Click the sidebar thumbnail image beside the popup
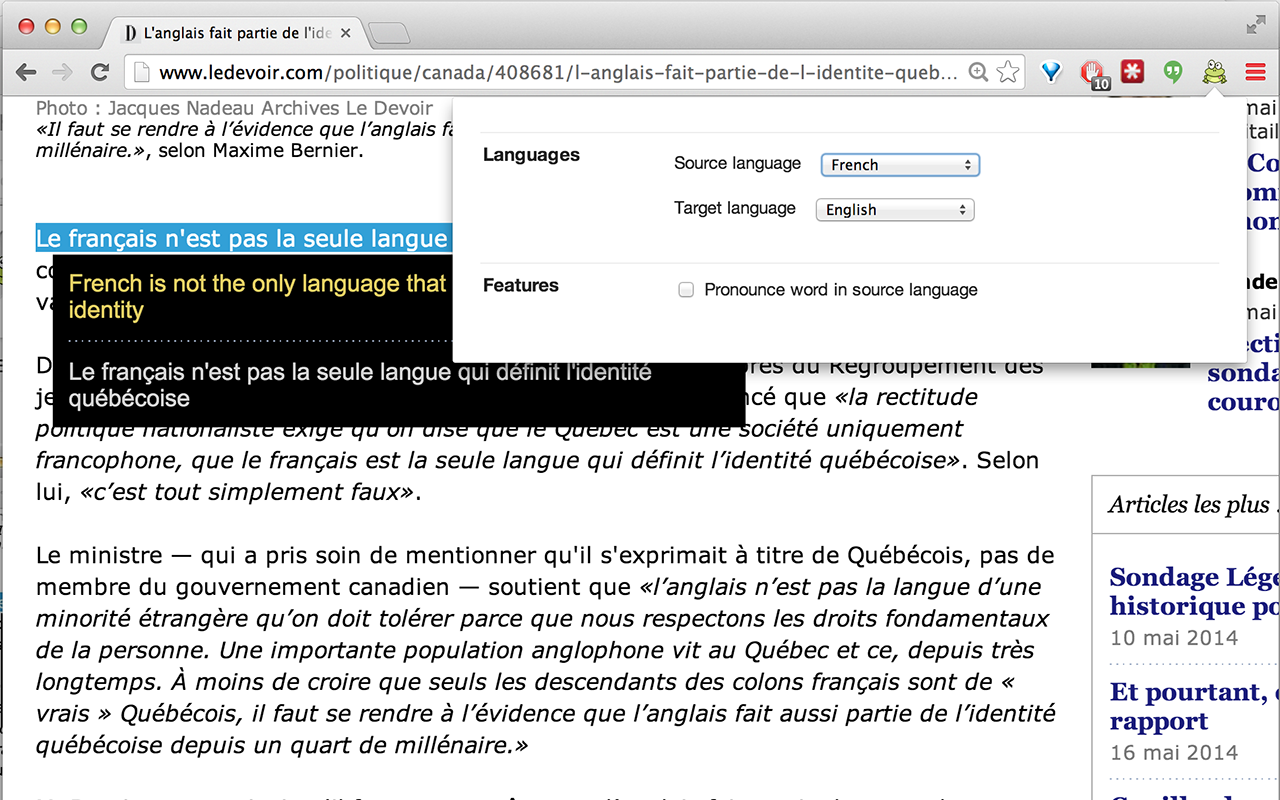This screenshot has height=800, width=1280. click(1140, 363)
